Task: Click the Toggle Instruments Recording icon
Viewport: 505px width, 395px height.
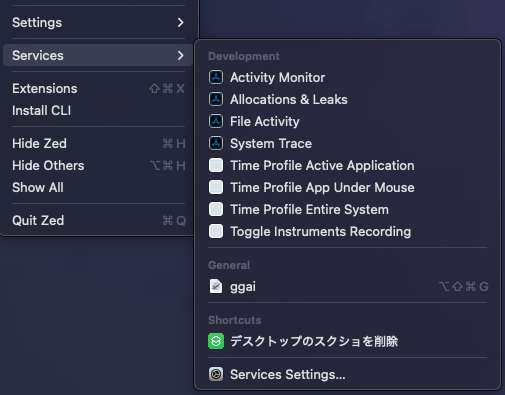Action: click(216, 231)
